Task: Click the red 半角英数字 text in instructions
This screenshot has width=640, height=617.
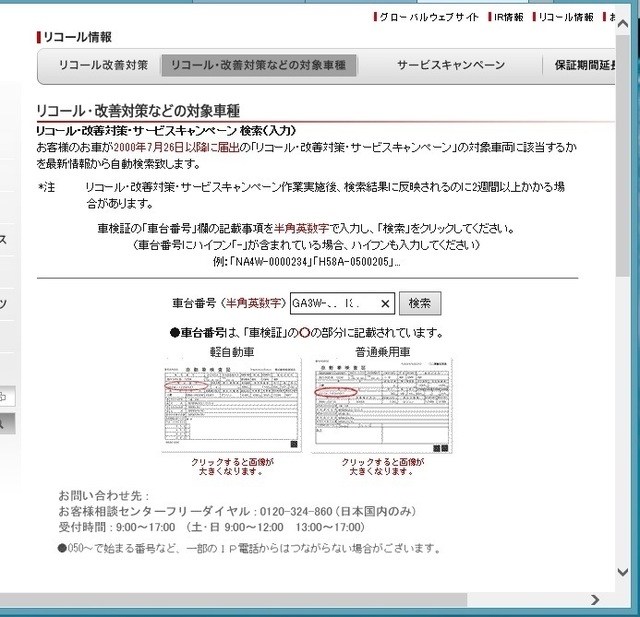Action: [301, 228]
